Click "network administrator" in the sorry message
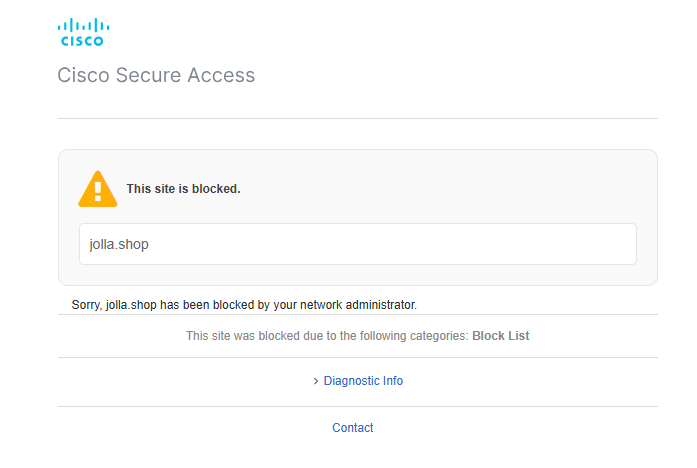This screenshot has width=697, height=468. (358, 305)
